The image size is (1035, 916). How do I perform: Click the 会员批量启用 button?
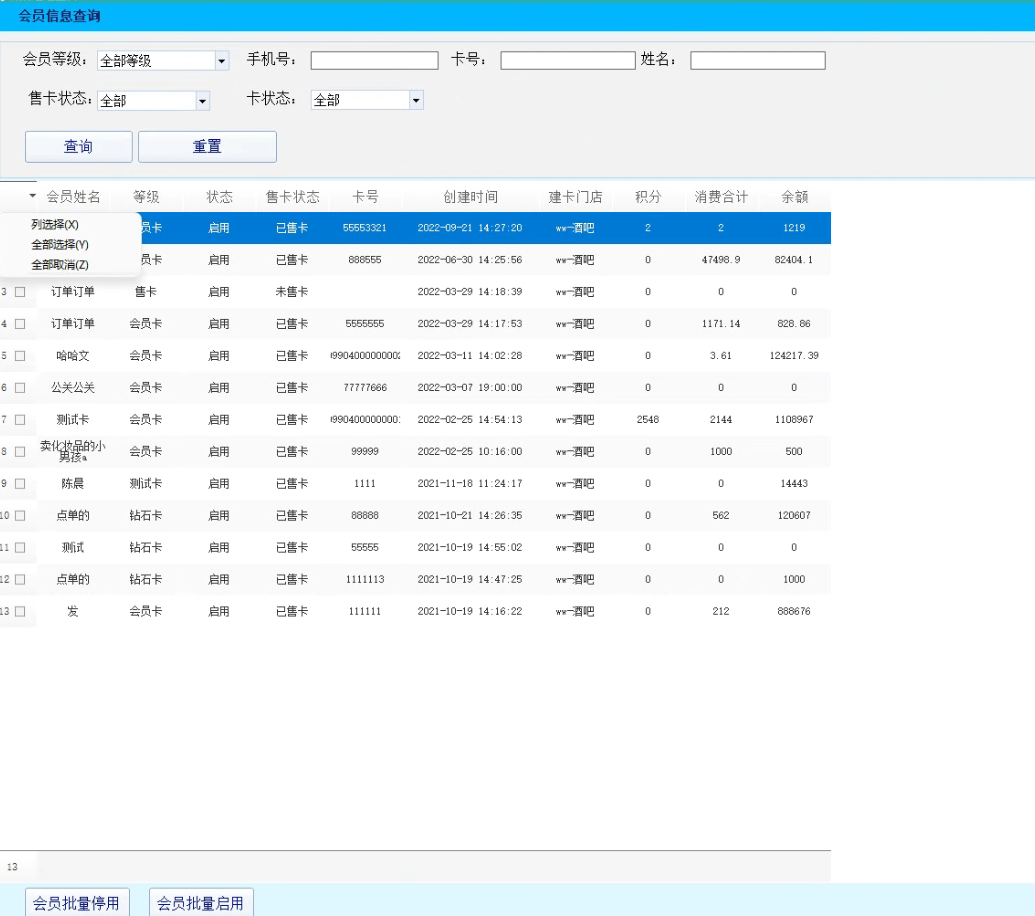pyautogui.click(x=201, y=903)
